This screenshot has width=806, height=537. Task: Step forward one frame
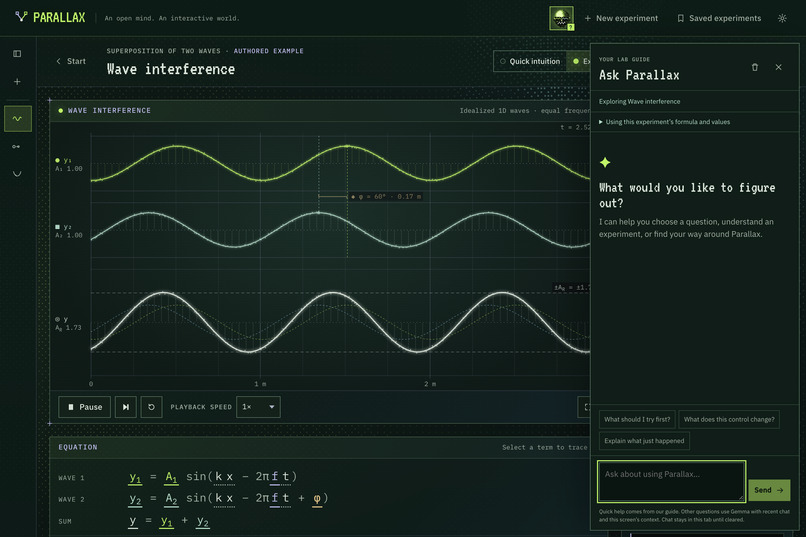(125, 407)
